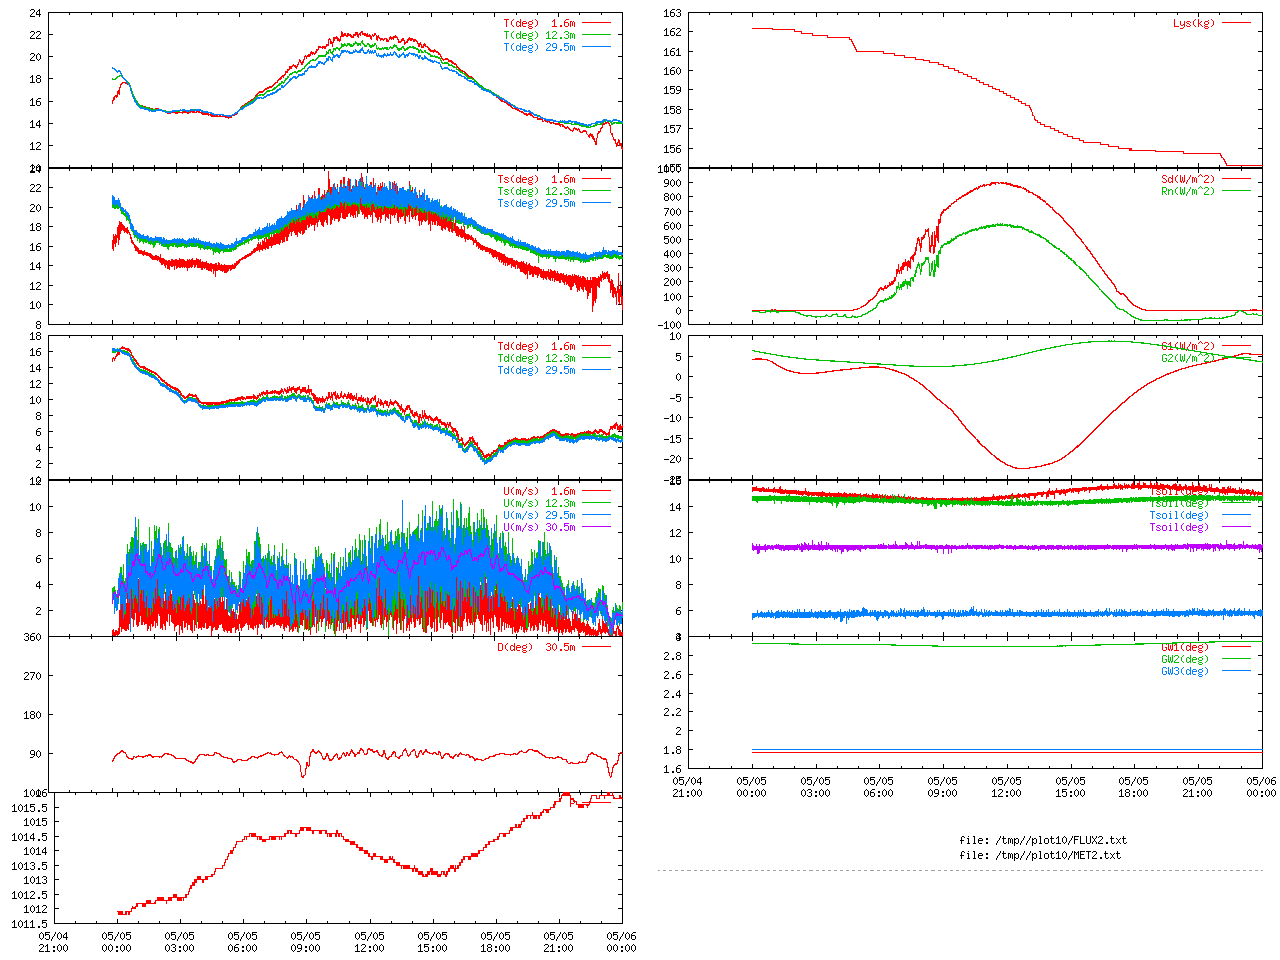Select the GW3(deg) legend label
Screen dimensions: 1280x960
coord(1184,671)
